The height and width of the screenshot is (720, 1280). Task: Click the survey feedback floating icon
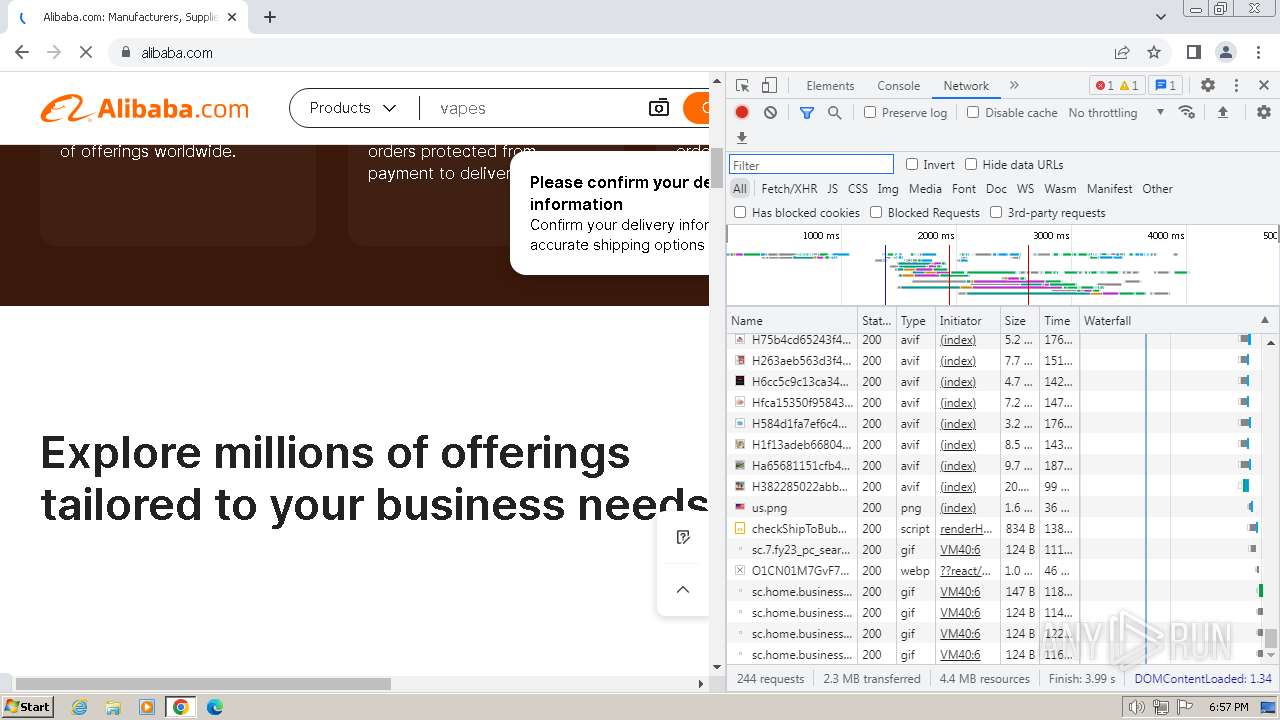point(683,538)
